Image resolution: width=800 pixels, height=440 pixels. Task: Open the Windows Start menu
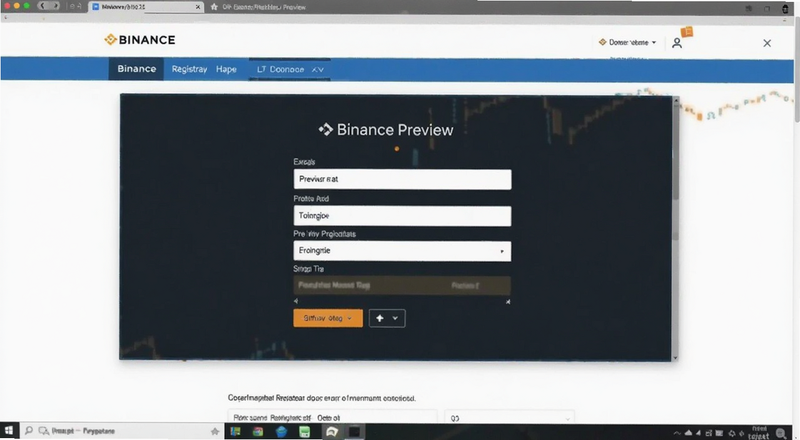pyautogui.click(x=9, y=431)
